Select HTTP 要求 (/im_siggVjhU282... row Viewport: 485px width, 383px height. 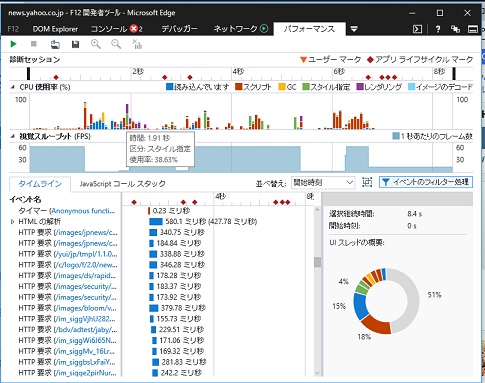pos(67,319)
